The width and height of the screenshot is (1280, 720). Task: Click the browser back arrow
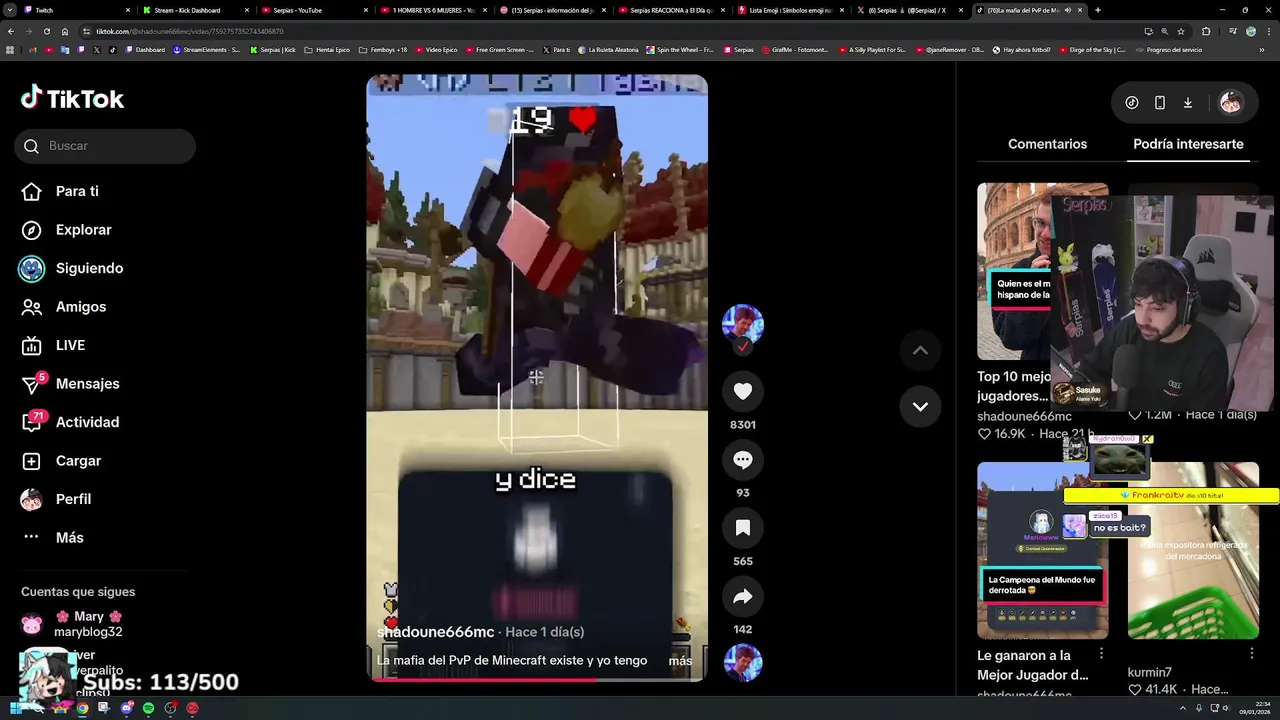pos(11,31)
